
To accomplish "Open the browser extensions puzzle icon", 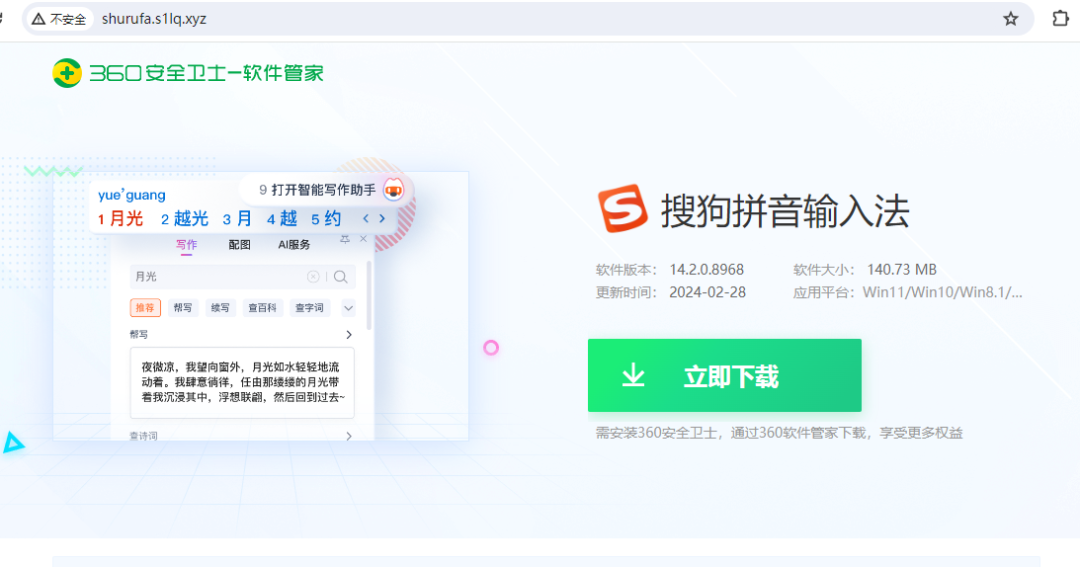I will click(x=1061, y=19).
